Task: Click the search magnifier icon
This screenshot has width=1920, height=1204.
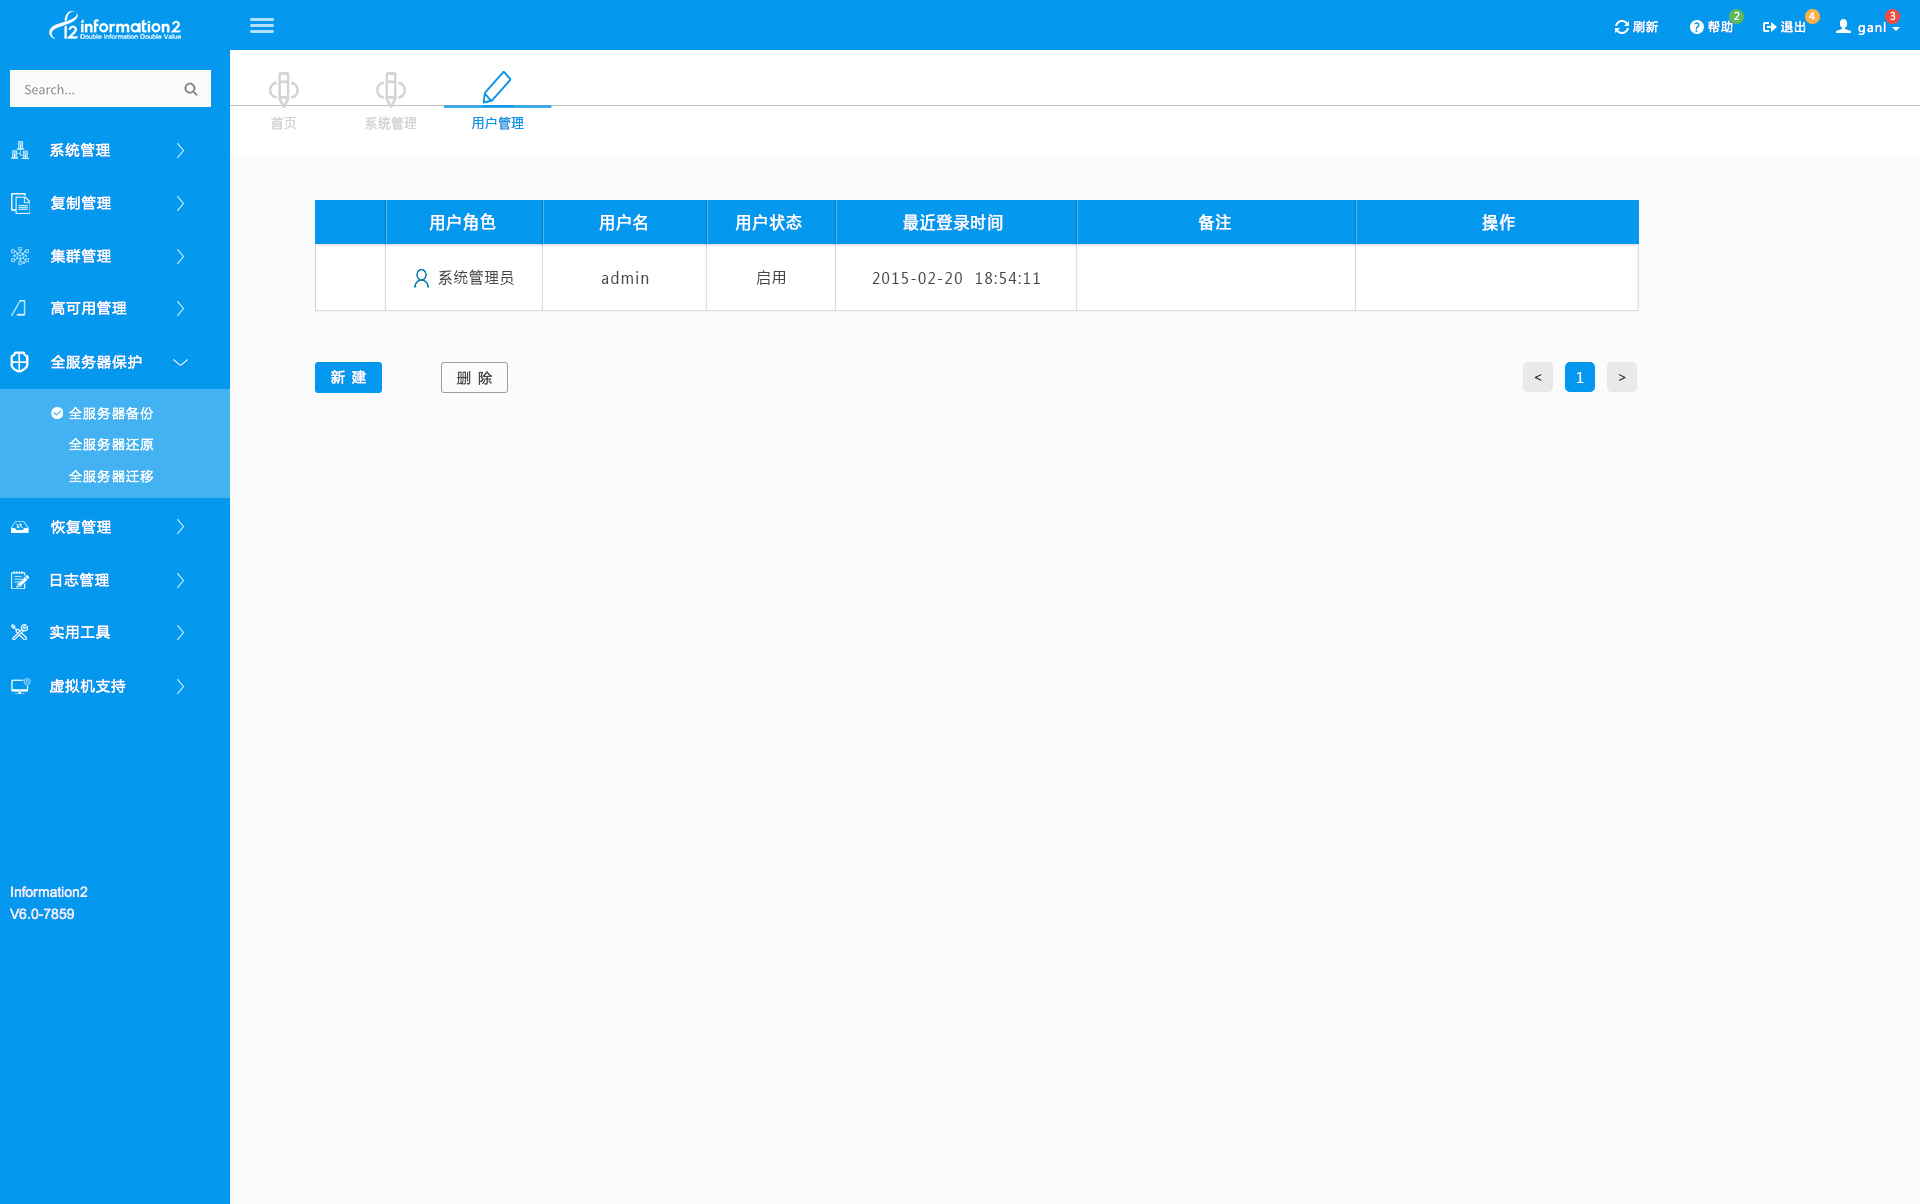Action: [x=191, y=89]
